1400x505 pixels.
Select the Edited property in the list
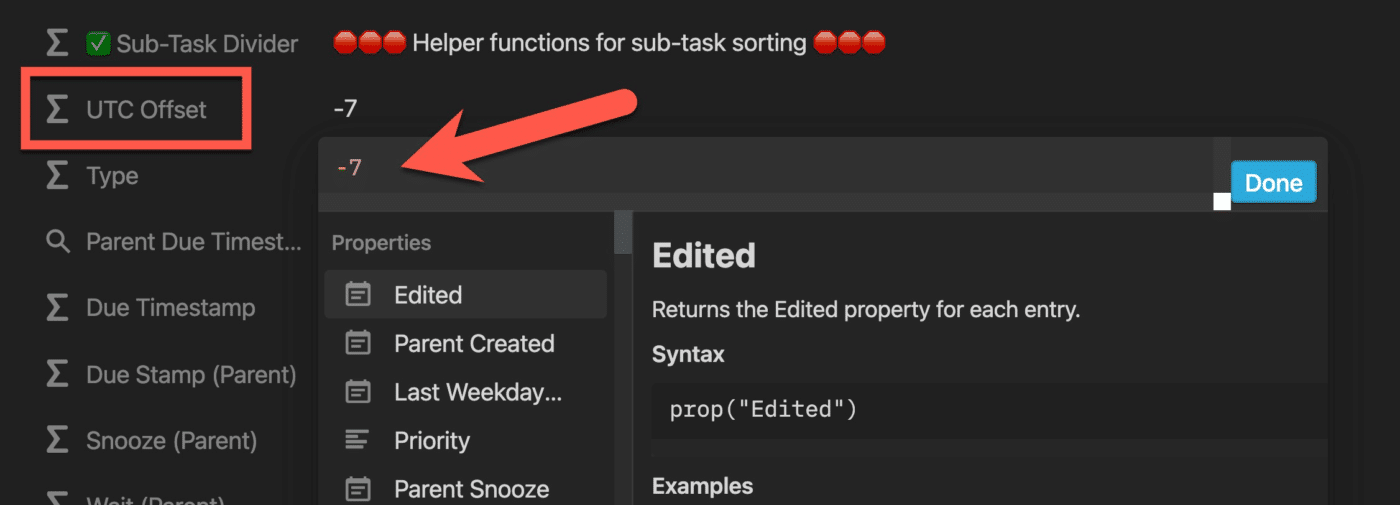pyautogui.click(x=466, y=295)
